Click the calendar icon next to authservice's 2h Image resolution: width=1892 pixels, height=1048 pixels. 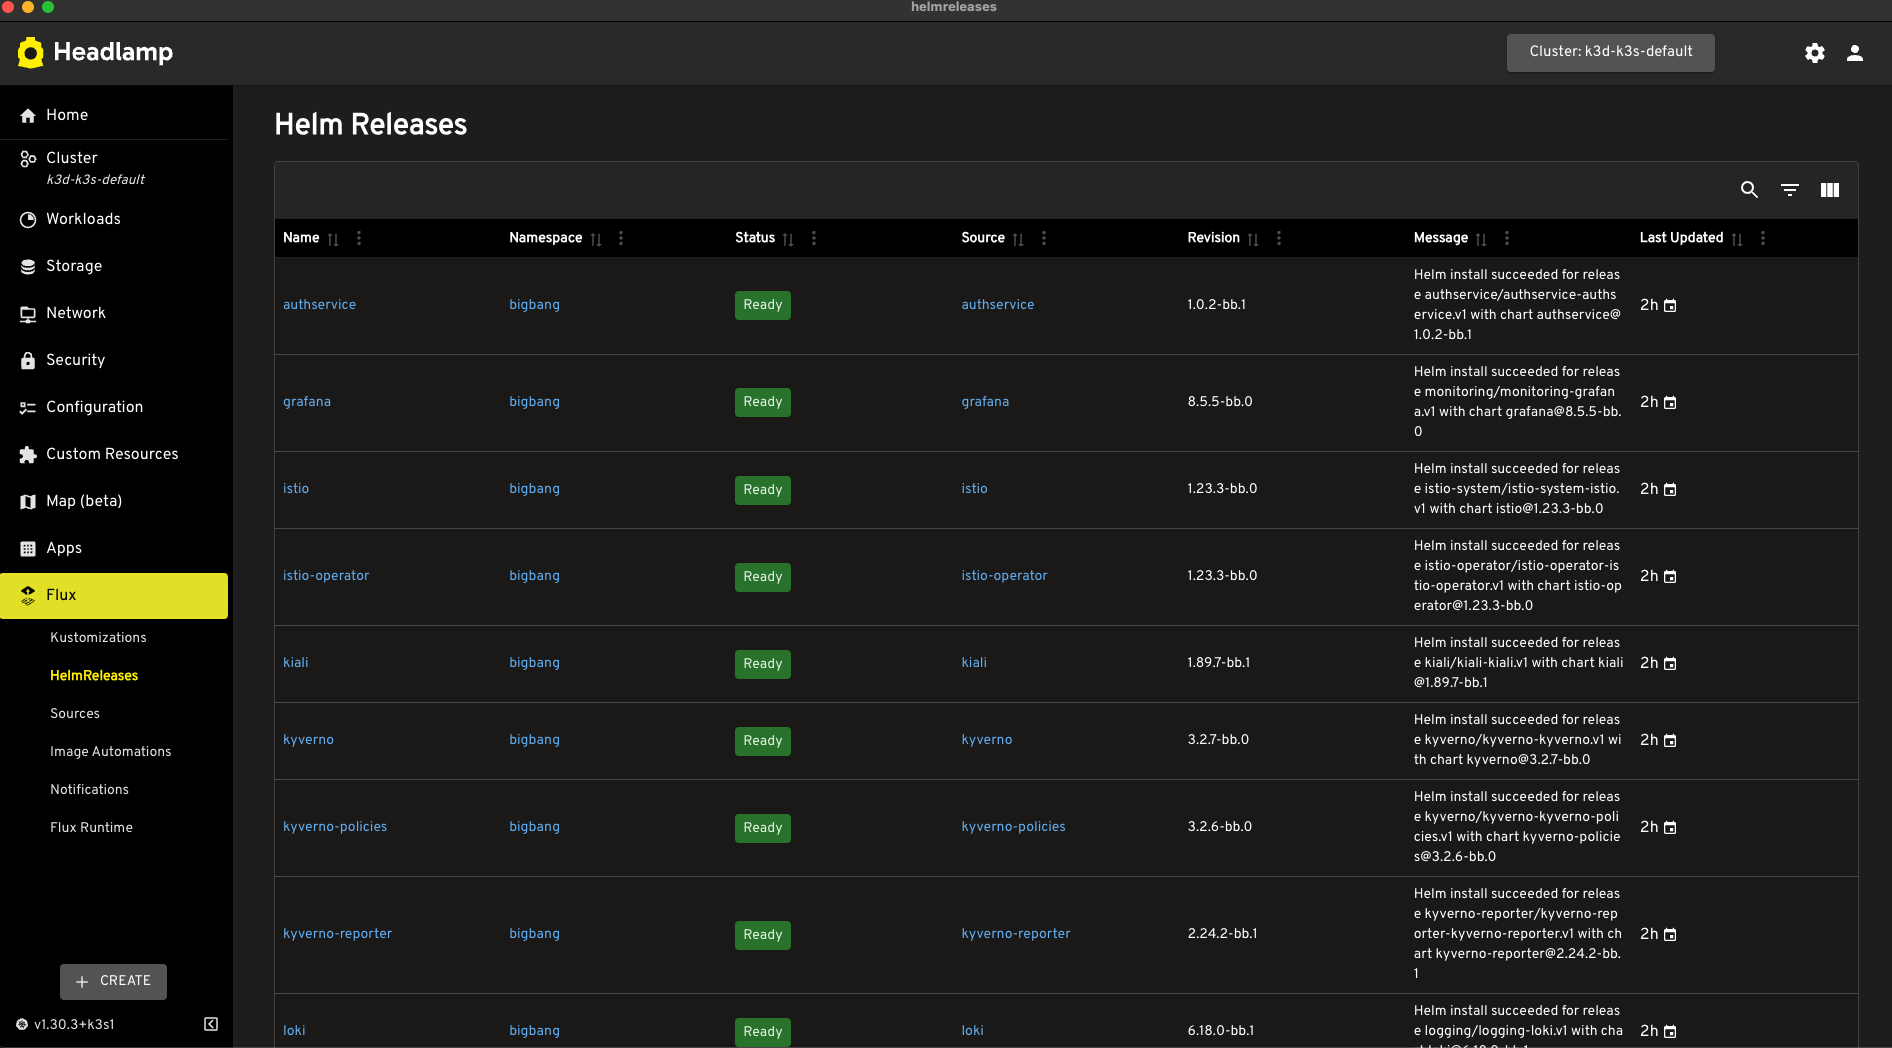1671,305
